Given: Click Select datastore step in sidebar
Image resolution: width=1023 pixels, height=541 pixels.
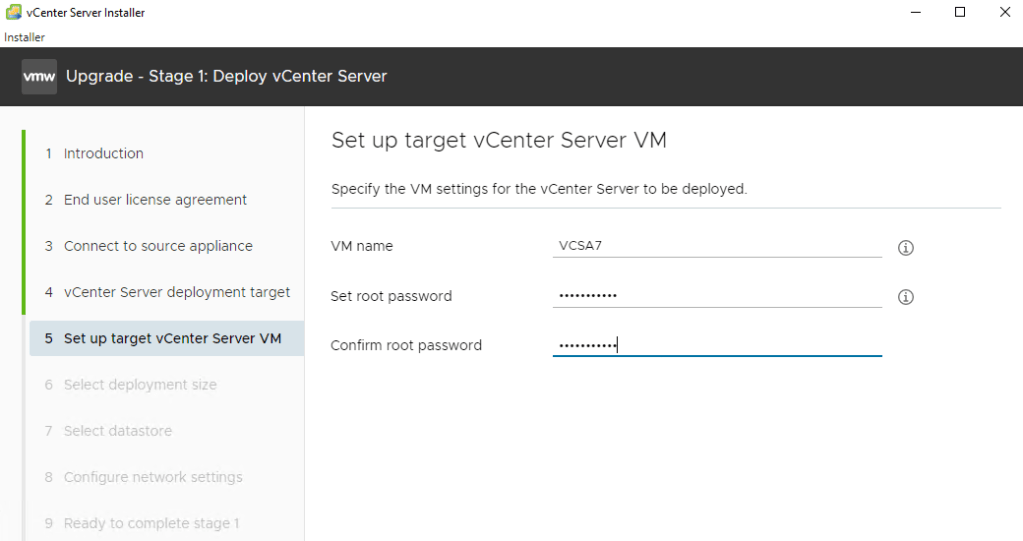Looking at the screenshot, I should 118,431.
